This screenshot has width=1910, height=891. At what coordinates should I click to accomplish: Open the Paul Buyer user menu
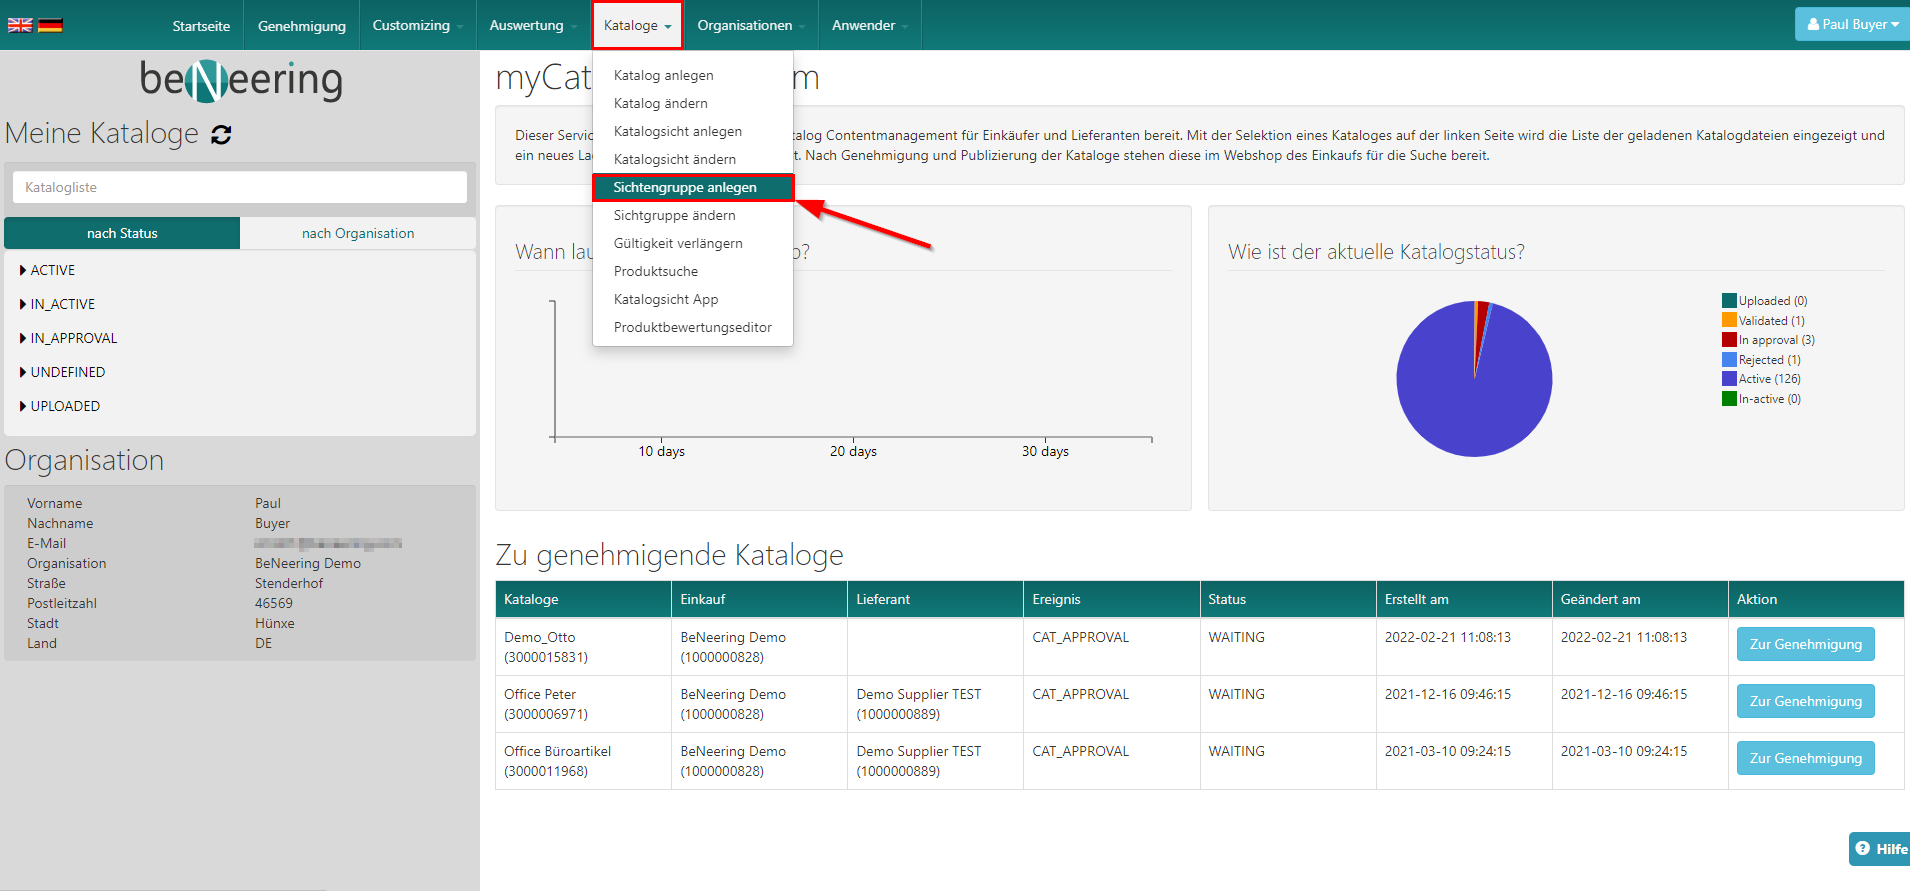coord(1852,25)
